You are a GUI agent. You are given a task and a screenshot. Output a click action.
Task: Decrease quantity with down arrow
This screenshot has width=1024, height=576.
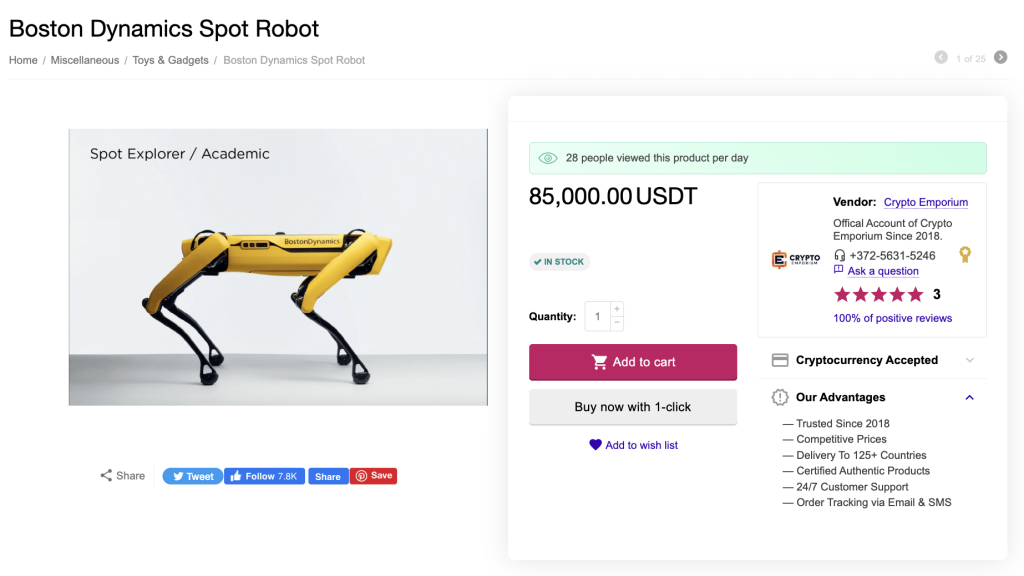tap(616, 323)
